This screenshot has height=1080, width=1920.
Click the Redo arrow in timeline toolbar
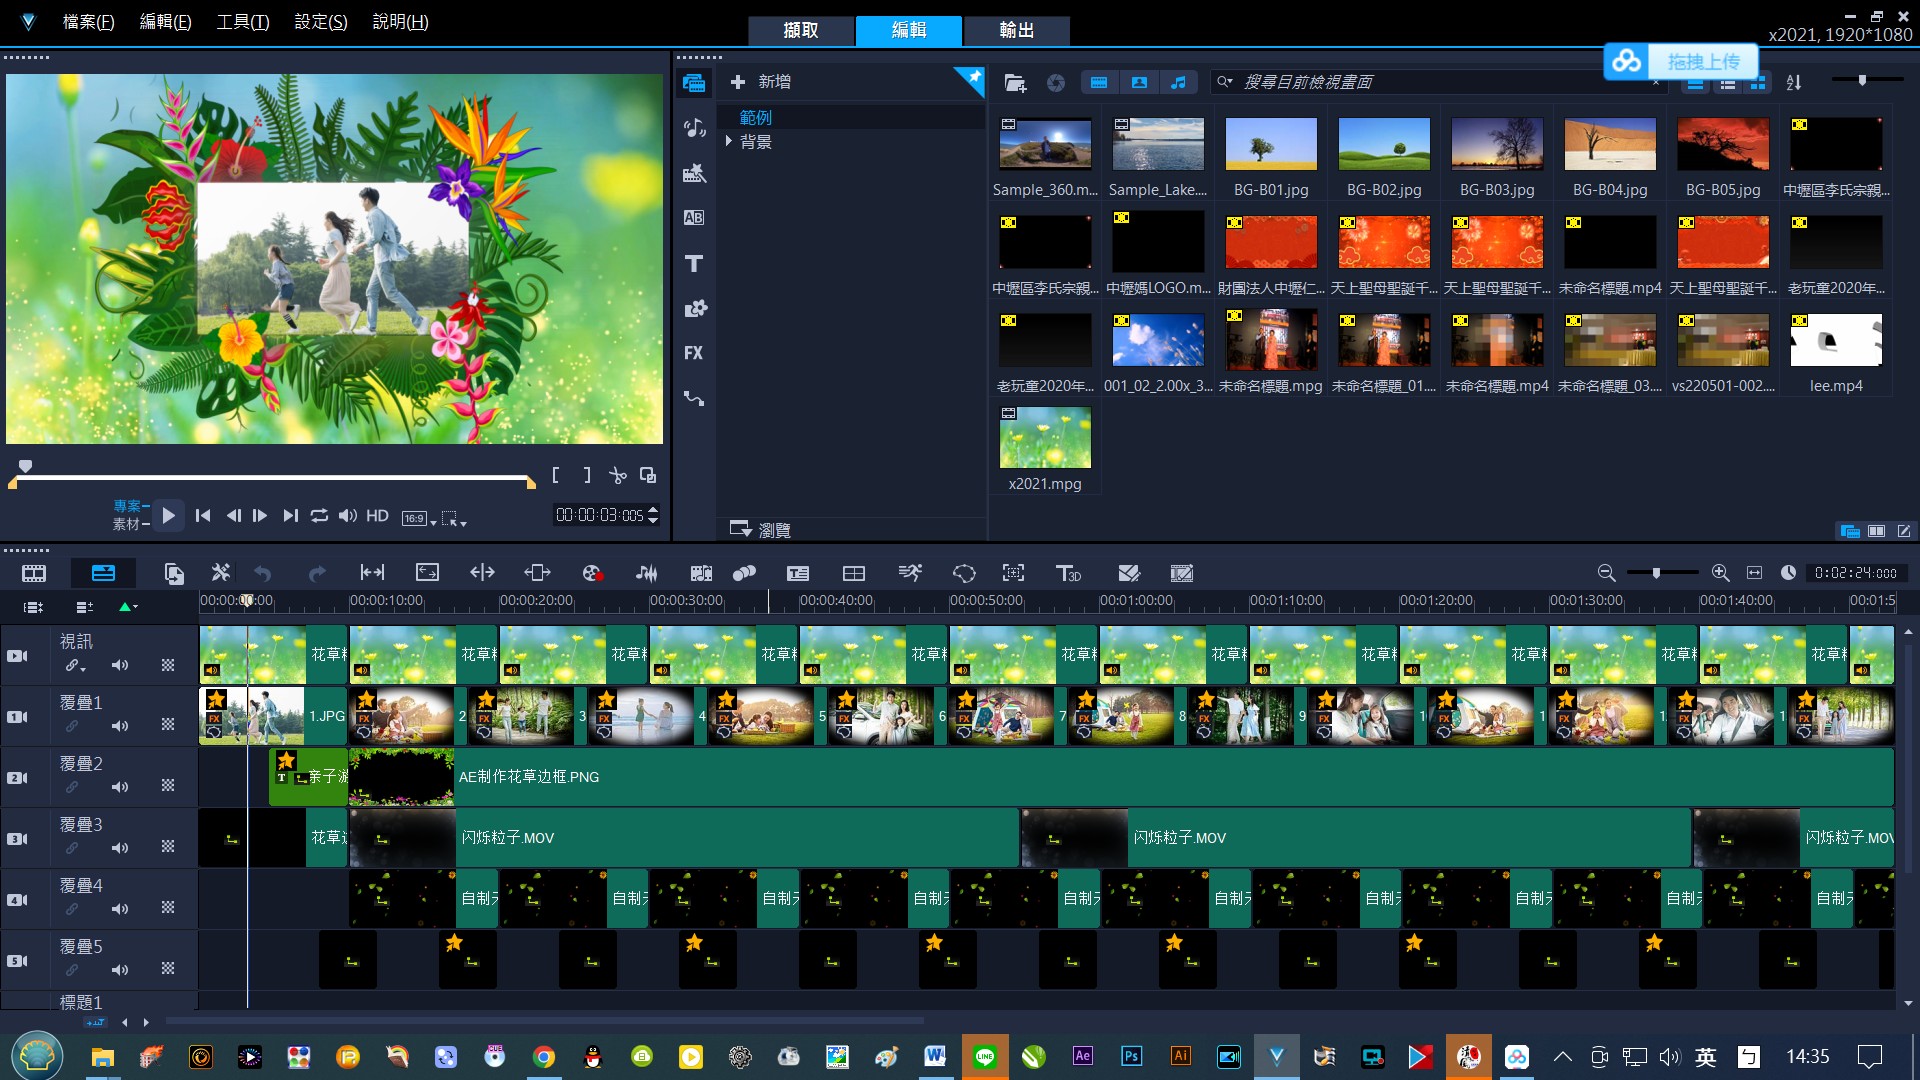317,573
